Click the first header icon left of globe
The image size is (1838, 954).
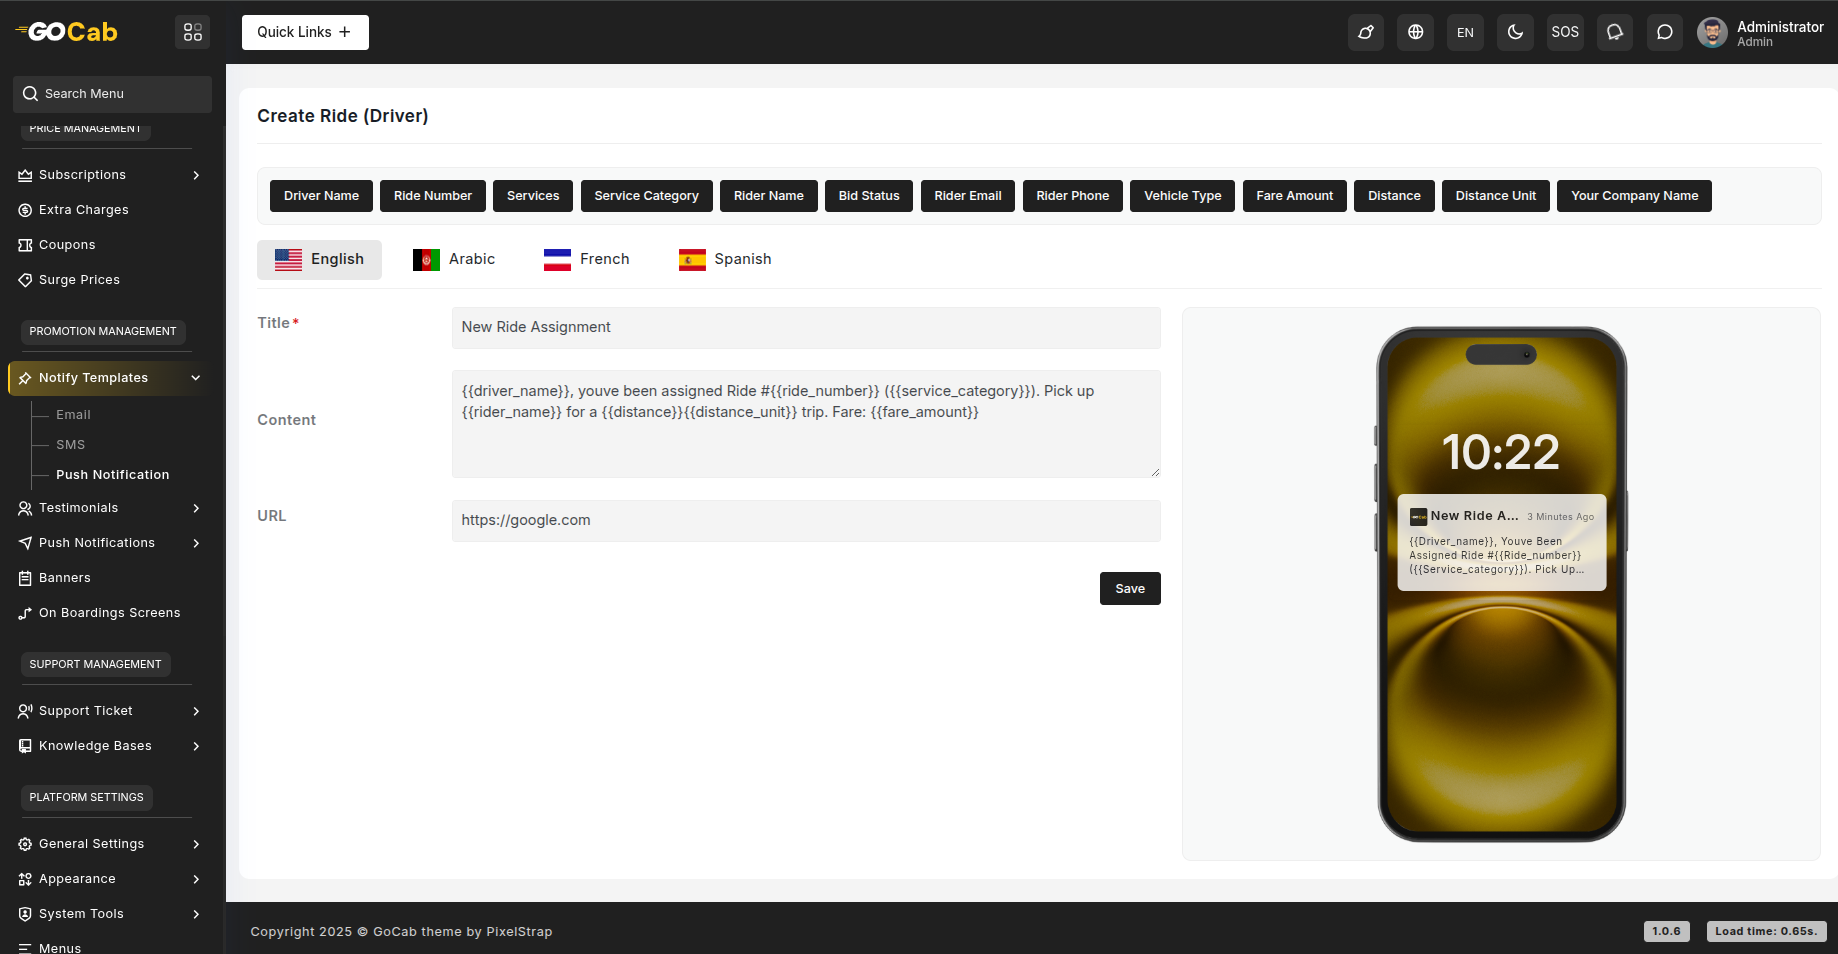point(1365,32)
